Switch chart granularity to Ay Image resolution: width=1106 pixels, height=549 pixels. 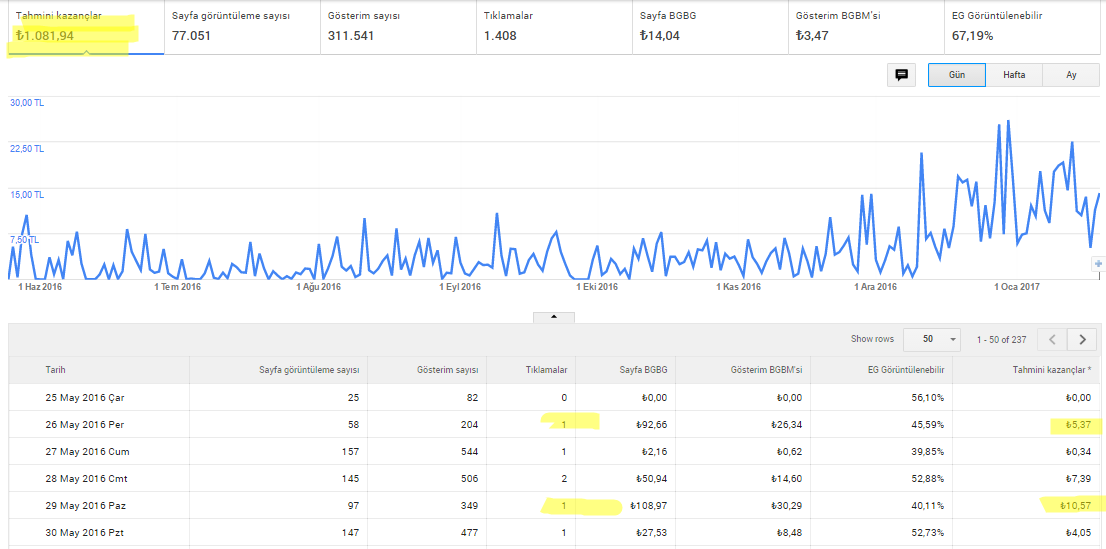point(1071,75)
